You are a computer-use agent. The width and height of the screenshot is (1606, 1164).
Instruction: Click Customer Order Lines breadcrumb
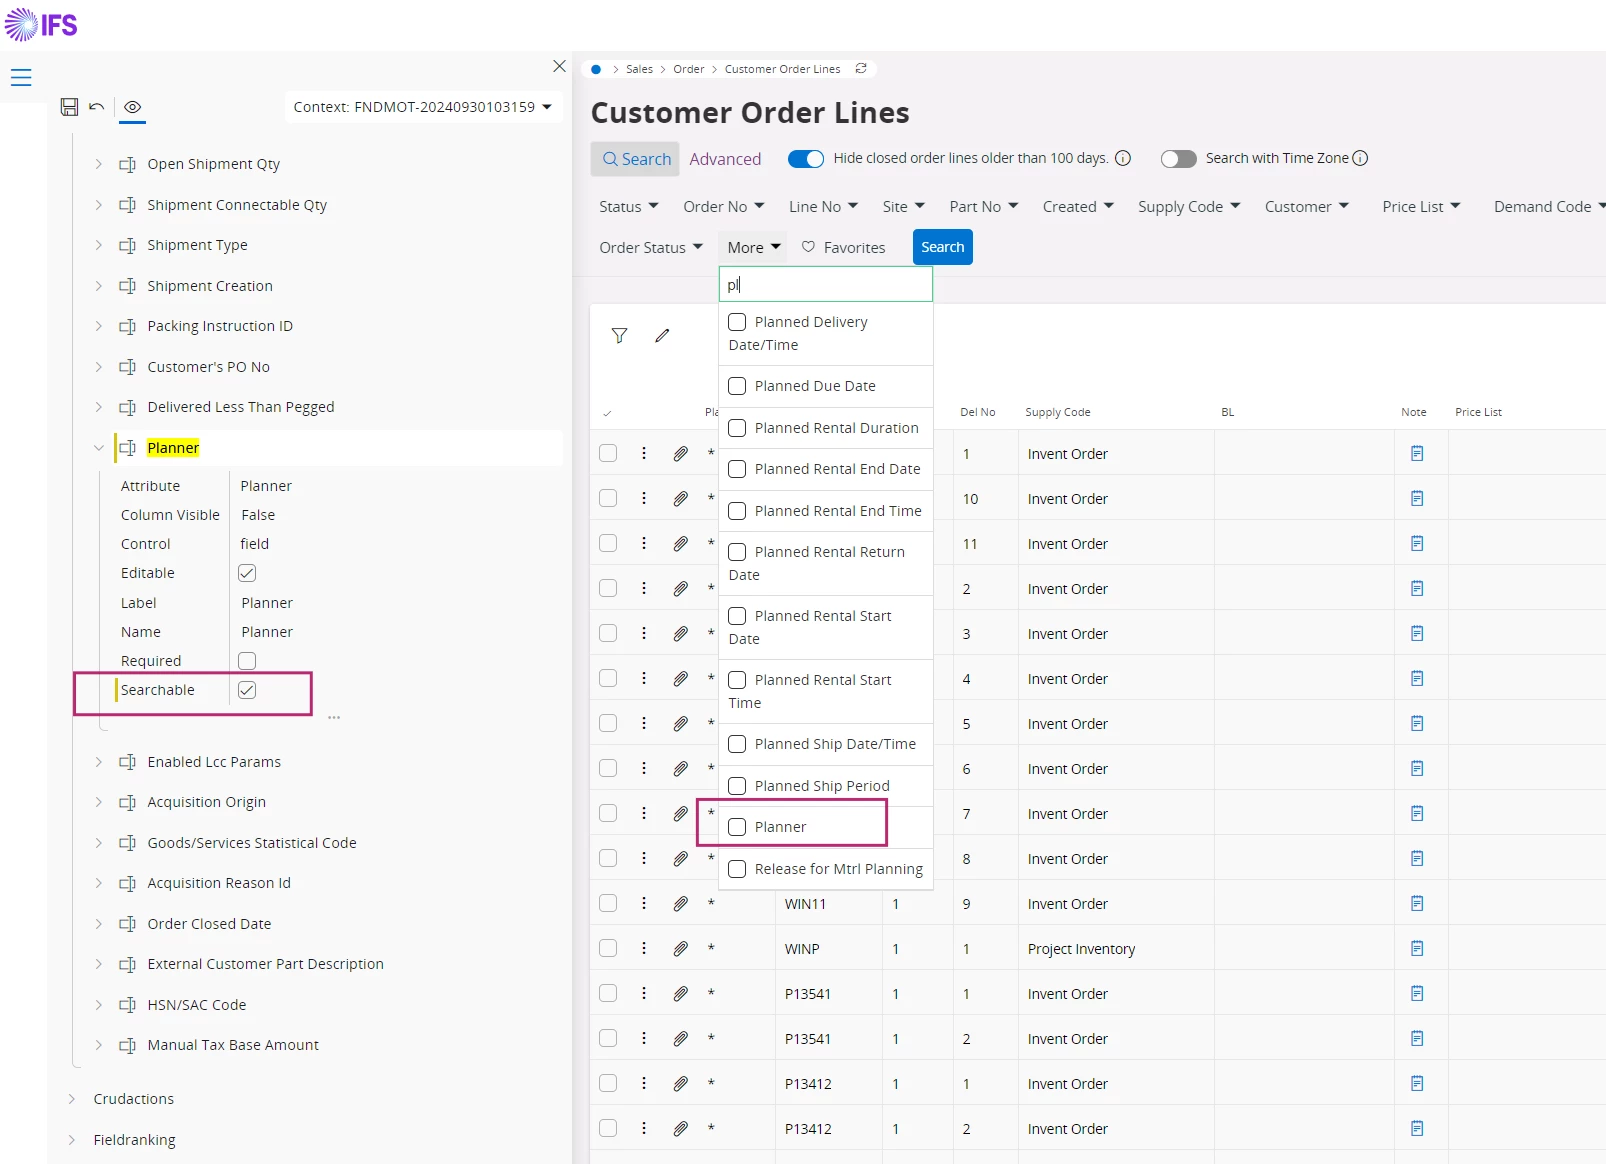pos(782,69)
